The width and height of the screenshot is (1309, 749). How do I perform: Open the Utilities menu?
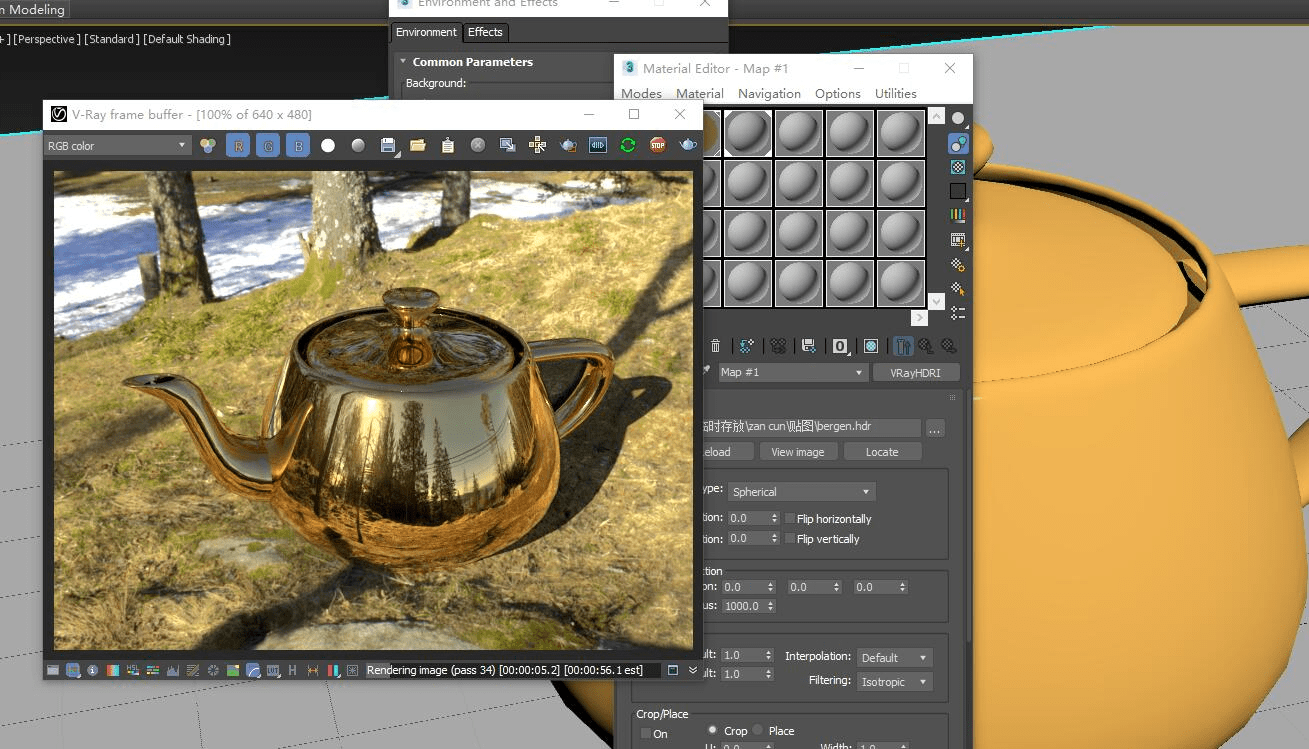896,93
